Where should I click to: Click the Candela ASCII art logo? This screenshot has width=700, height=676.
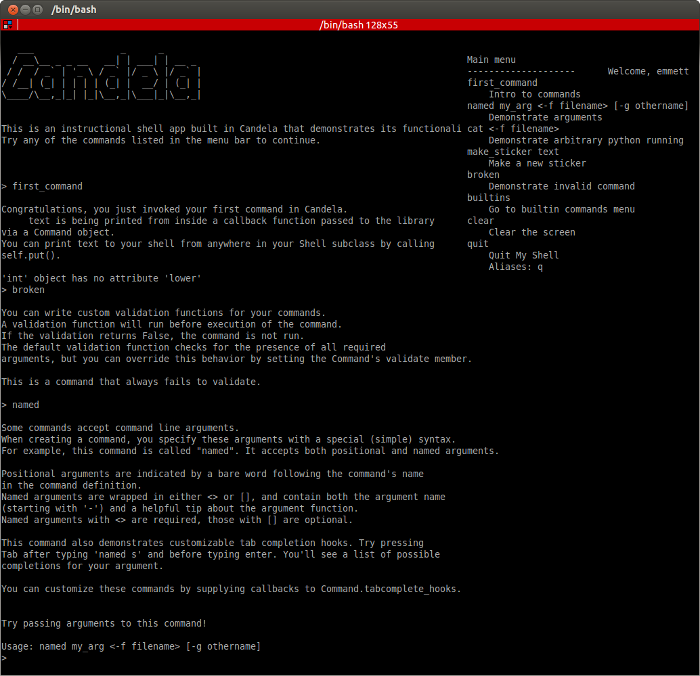coord(101,76)
